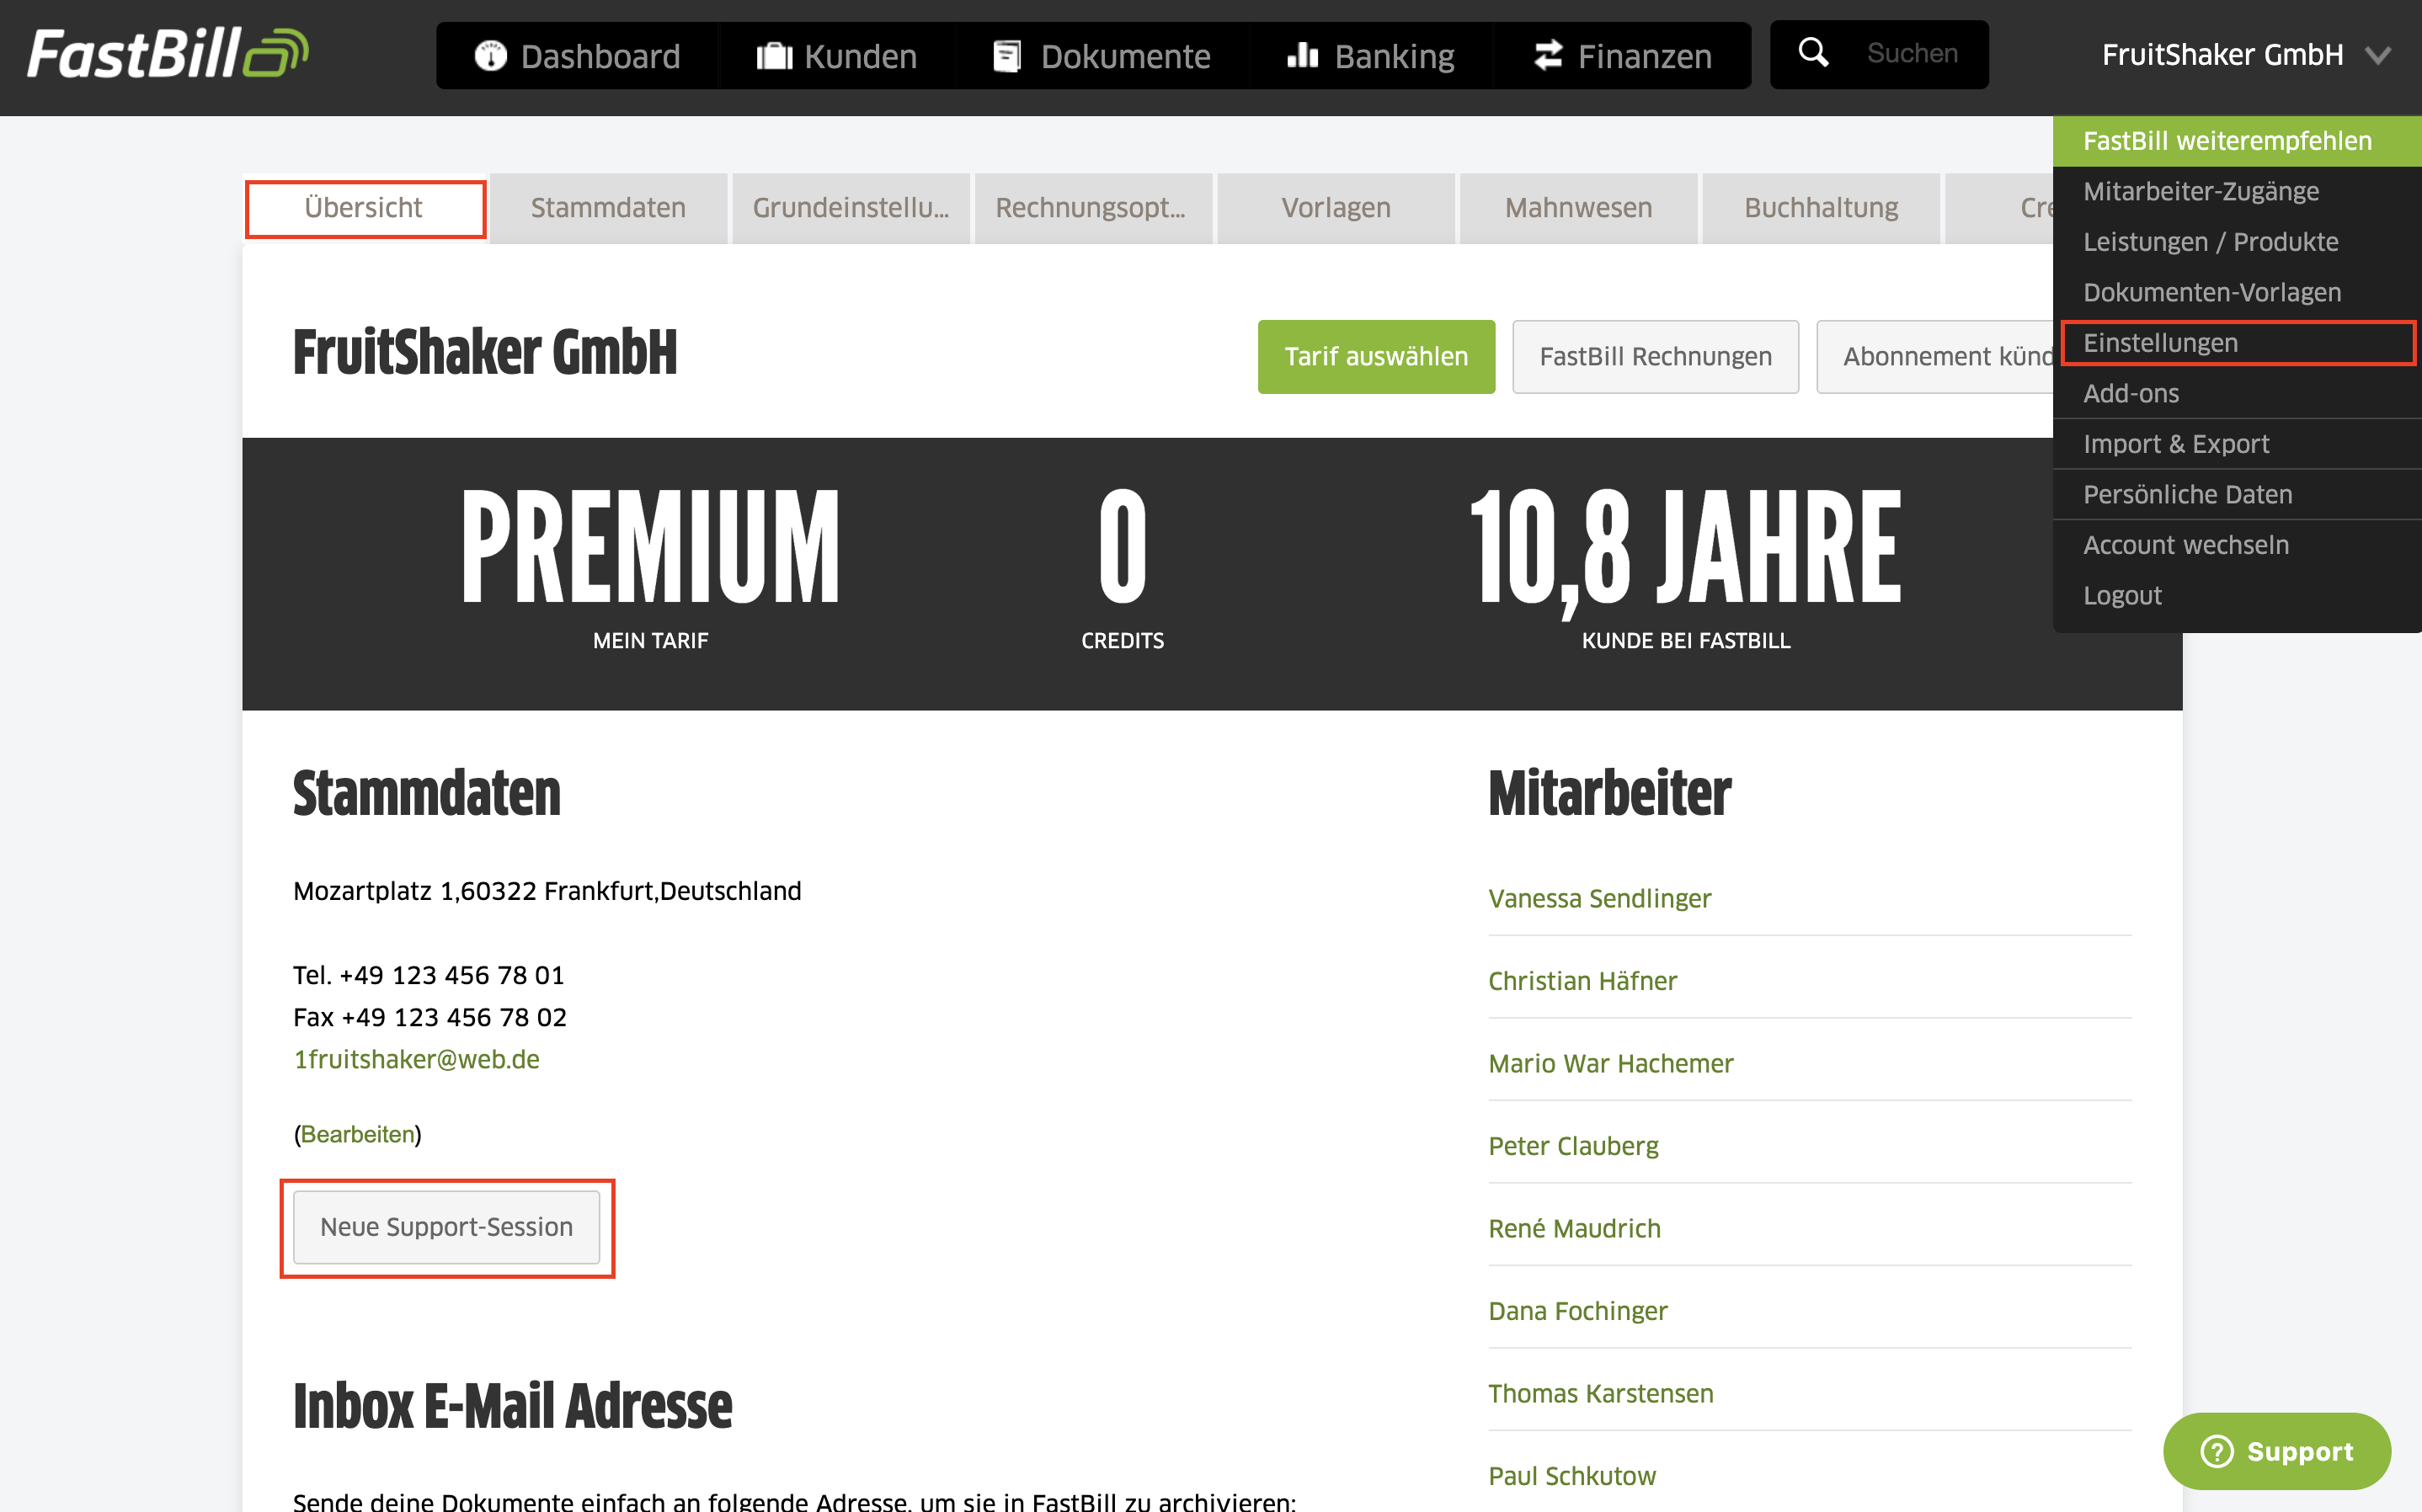
Task: Open the Dokumente menu
Action: 1102,56
